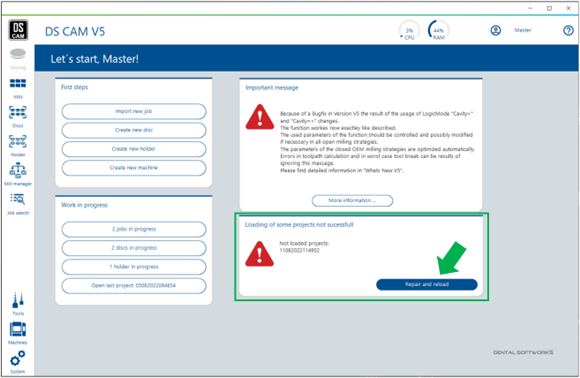Click Create new holder button
Screen dimensions: 580x378
[x=134, y=149]
